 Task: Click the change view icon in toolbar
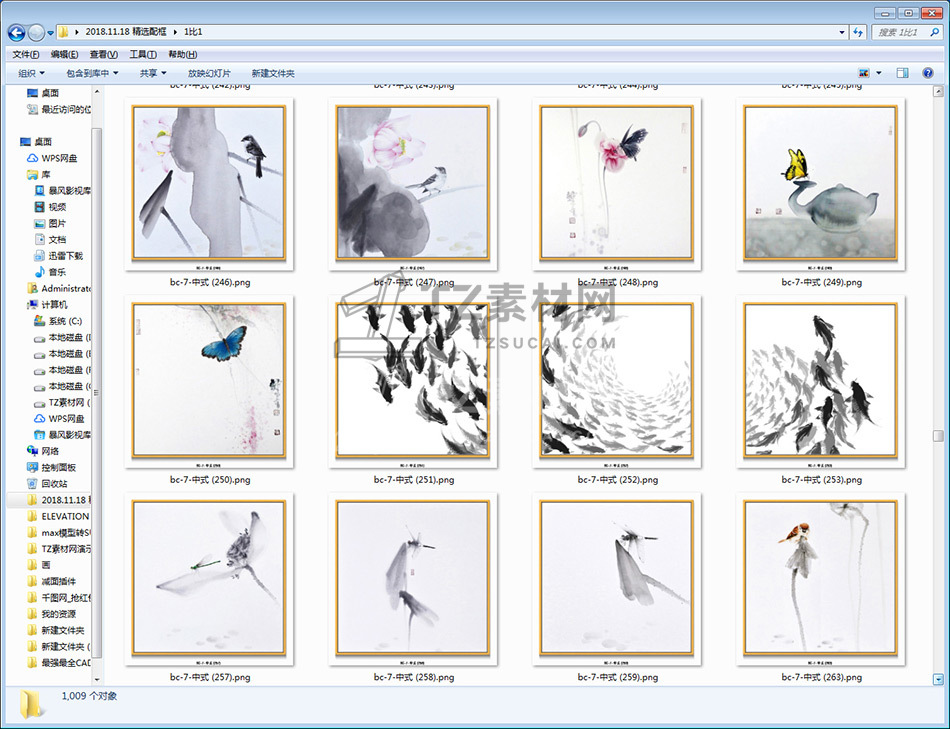click(864, 73)
